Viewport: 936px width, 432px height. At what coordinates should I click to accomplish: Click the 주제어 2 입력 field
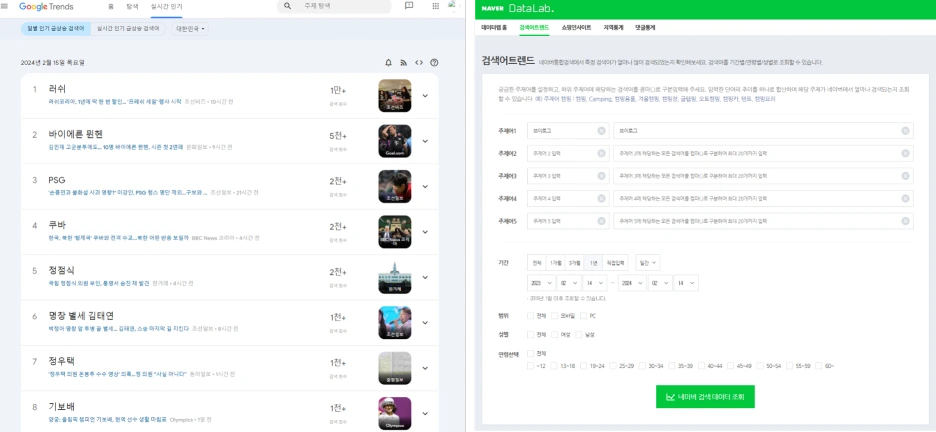tap(568, 153)
